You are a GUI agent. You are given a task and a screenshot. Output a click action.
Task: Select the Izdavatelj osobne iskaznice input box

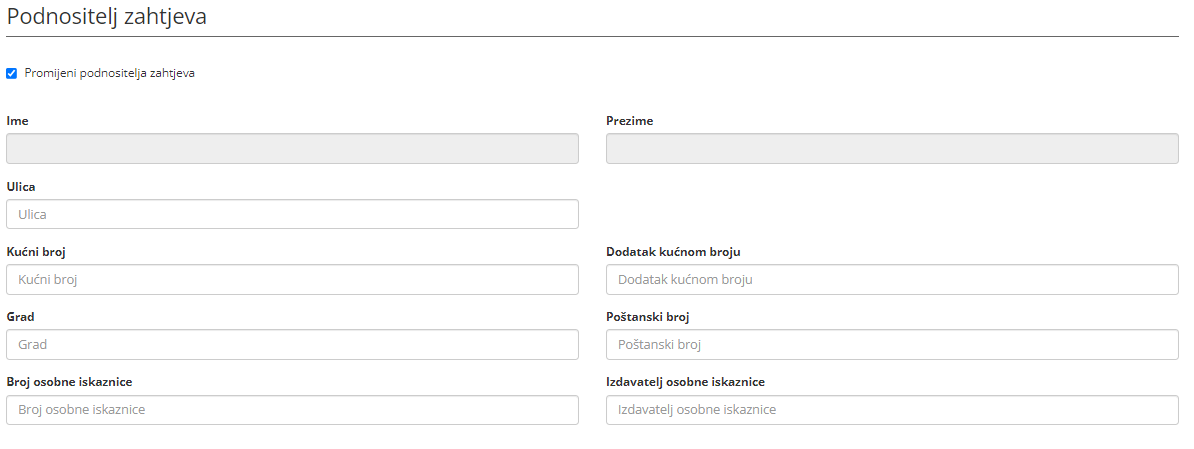click(x=892, y=410)
